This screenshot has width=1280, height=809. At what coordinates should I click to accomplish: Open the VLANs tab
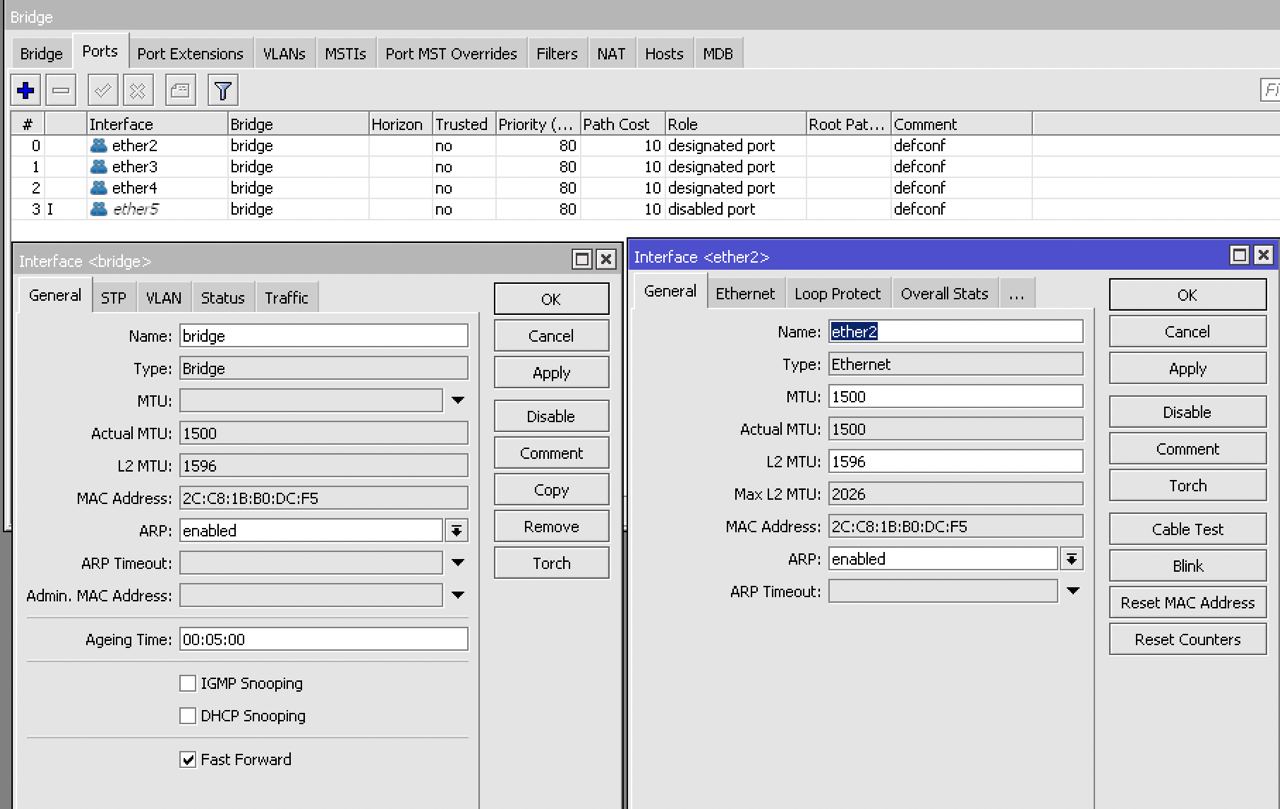[x=284, y=53]
